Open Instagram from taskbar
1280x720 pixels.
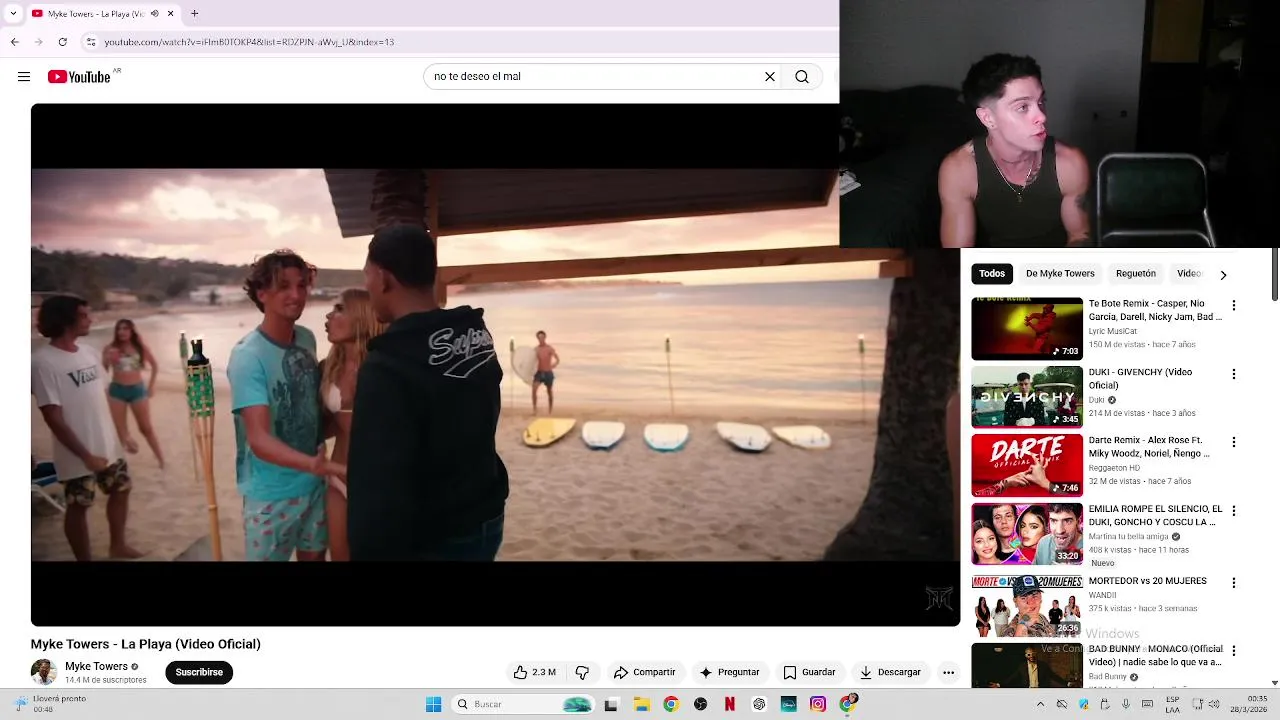(x=818, y=705)
